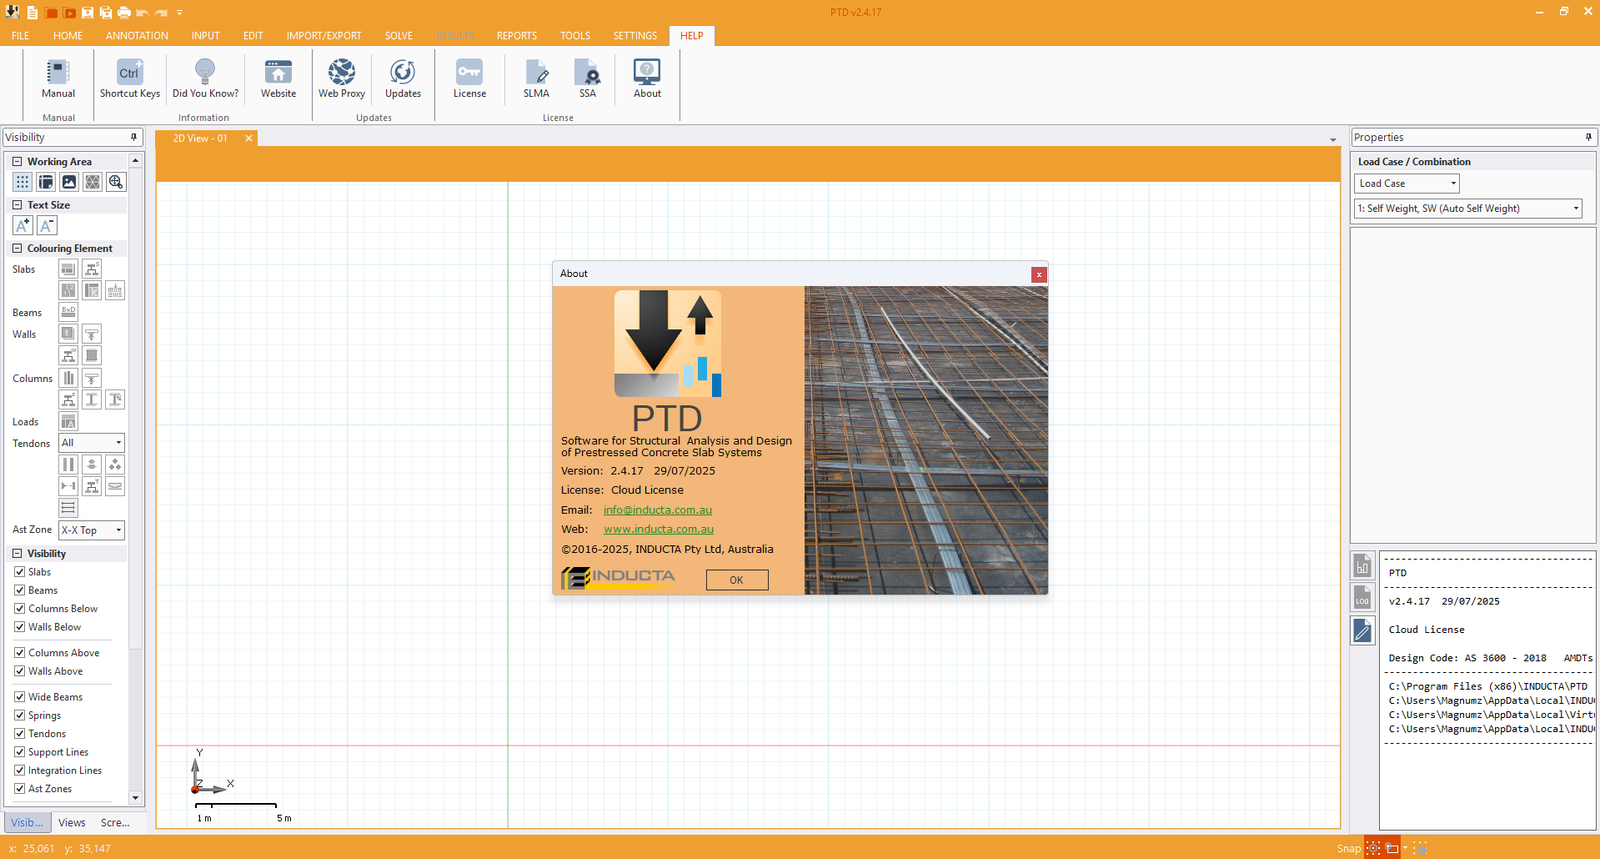Viewport: 1600px width, 859px height.
Task: Click the new document icon in title bar
Action: pyautogui.click(x=33, y=12)
